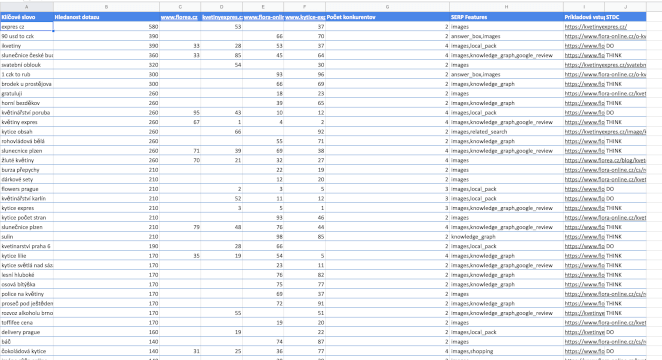Image resolution: width=662 pixels, height=360 pixels.
Task: Open the www.flora-online header link
Action: pyautogui.click(x=263, y=17)
